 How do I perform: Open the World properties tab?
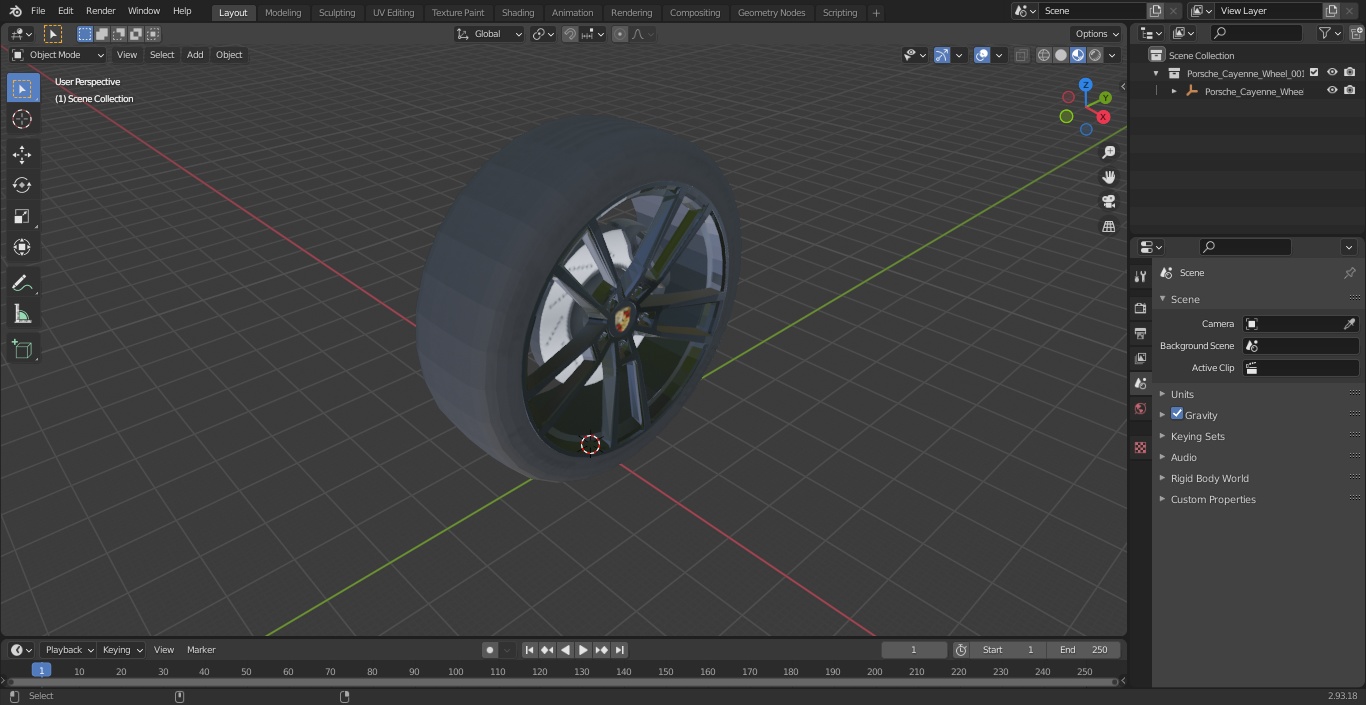(1140, 408)
